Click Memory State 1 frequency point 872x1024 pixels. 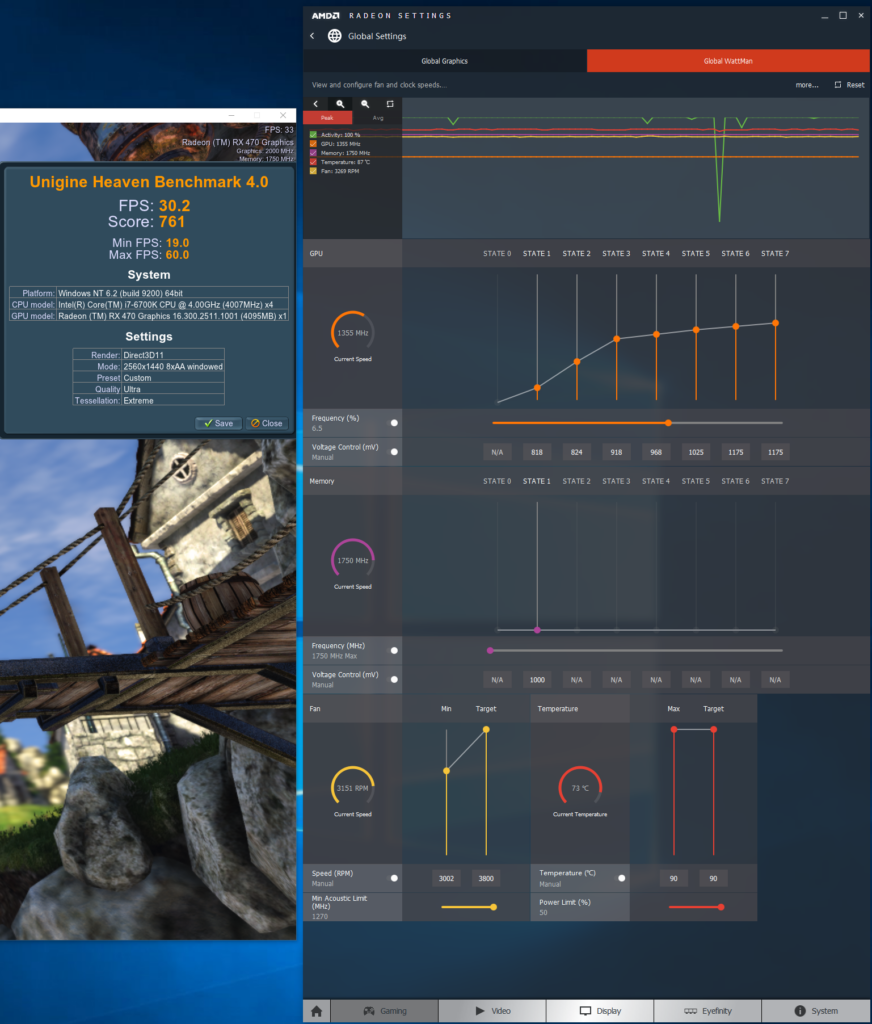pyautogui.click(x=538, y=630)
